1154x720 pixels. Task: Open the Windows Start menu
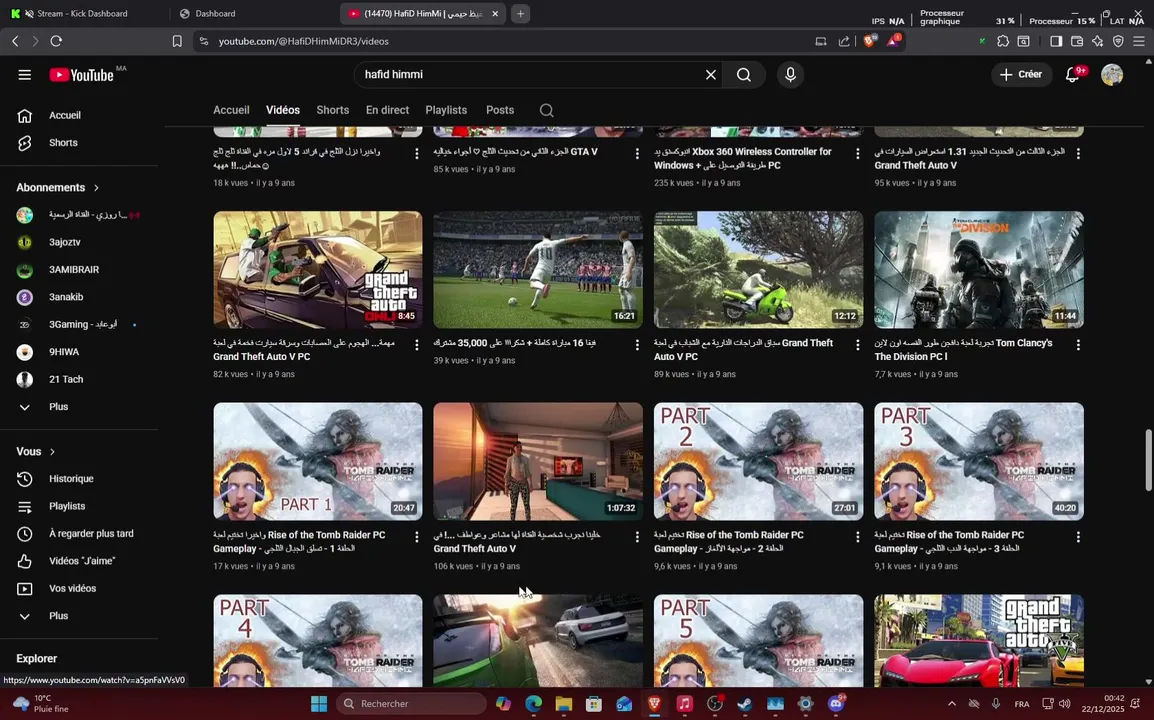[x=319, y=704]
